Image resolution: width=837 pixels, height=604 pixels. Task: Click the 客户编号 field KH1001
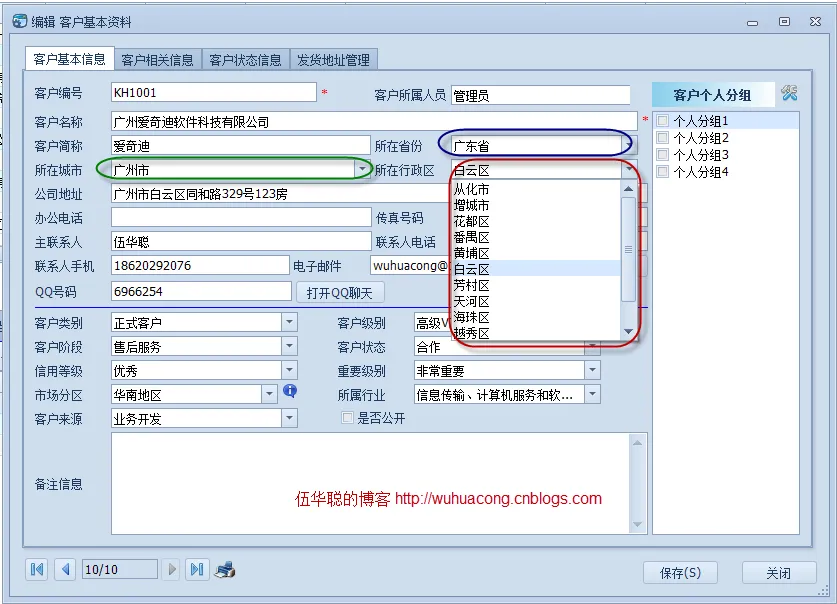214,92
